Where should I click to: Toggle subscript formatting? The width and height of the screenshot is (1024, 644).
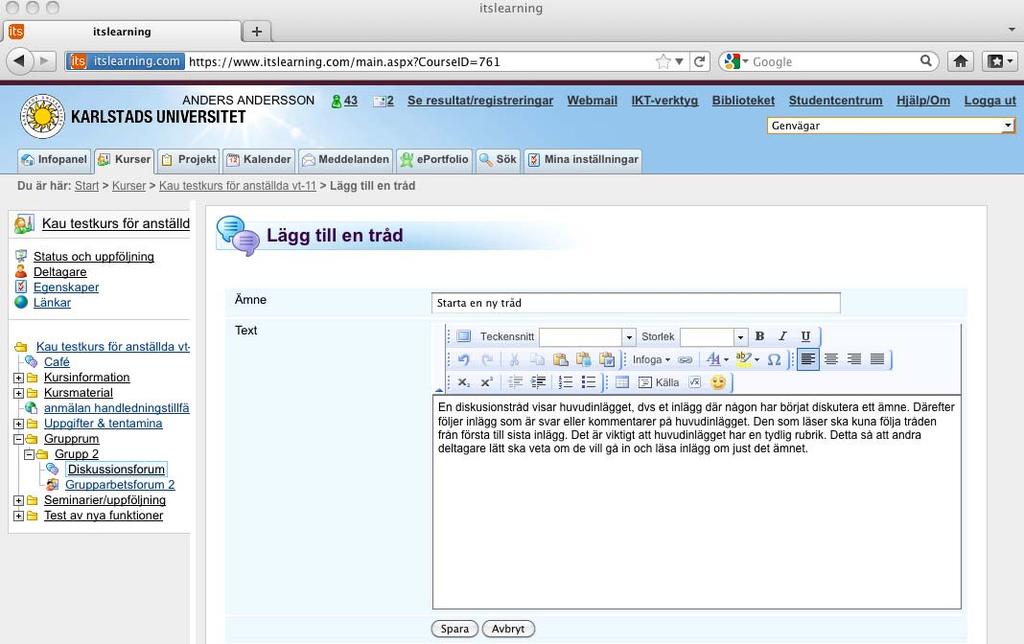(x=464, y=382)
